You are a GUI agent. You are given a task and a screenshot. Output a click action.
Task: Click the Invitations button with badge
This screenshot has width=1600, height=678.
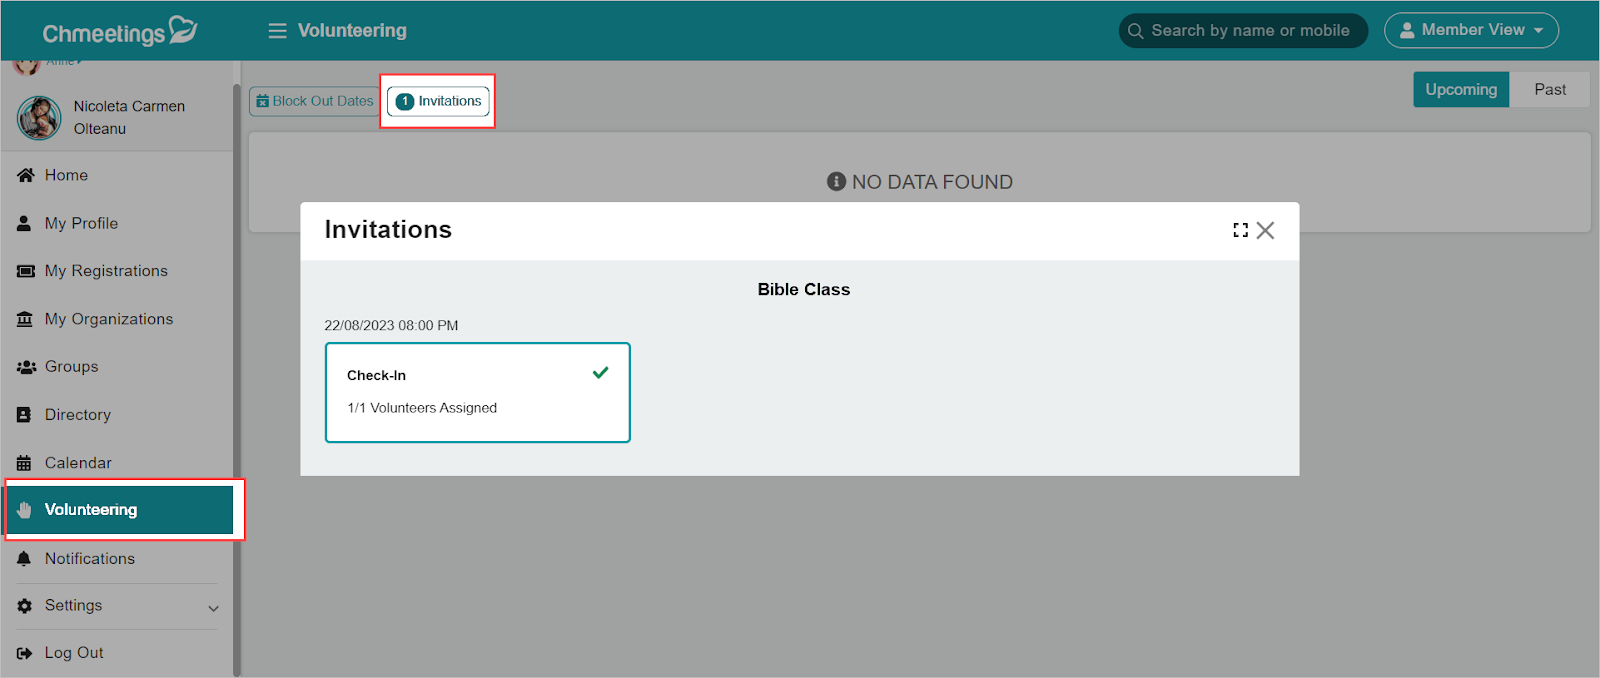(438, 101)
